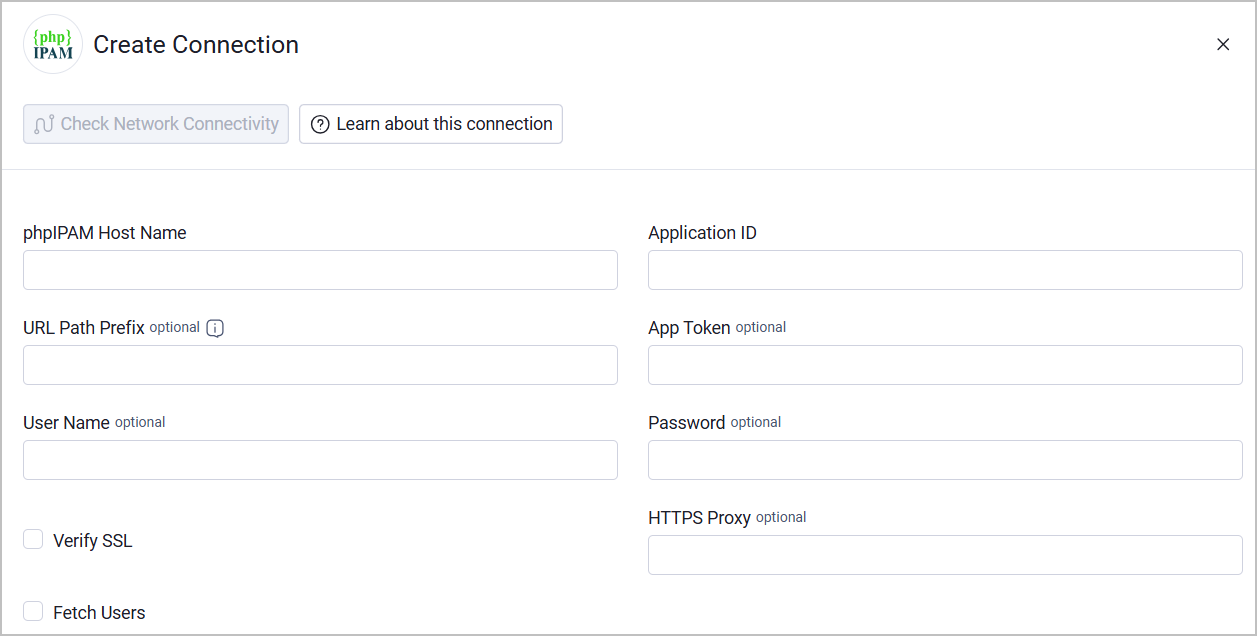Click the Verify SSL label
The width and height of the screenshot is (1257, 636).
tap(93, 541)
